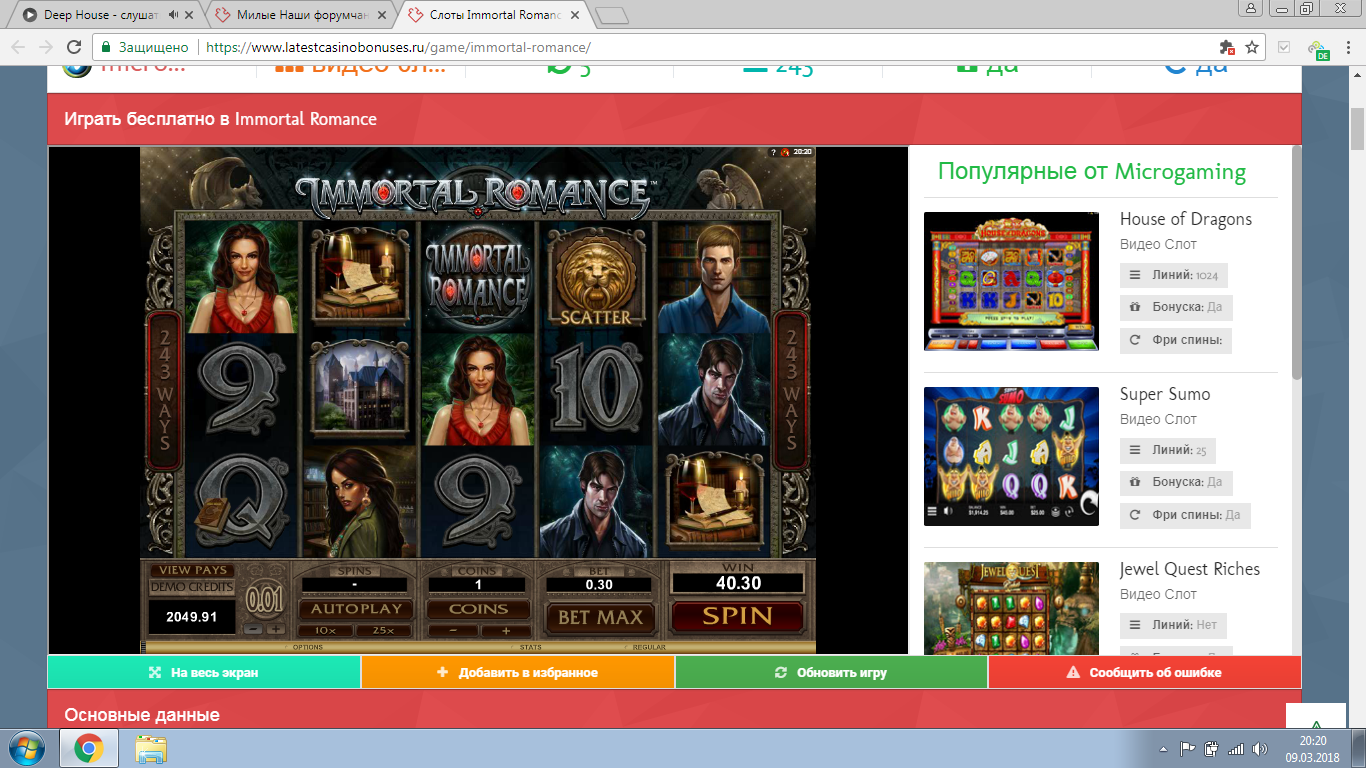Decrease coin size with minus under 0.01
The width and height of the screenshot is (1366, 768).
pyautogui.click(x=254, y=630)
